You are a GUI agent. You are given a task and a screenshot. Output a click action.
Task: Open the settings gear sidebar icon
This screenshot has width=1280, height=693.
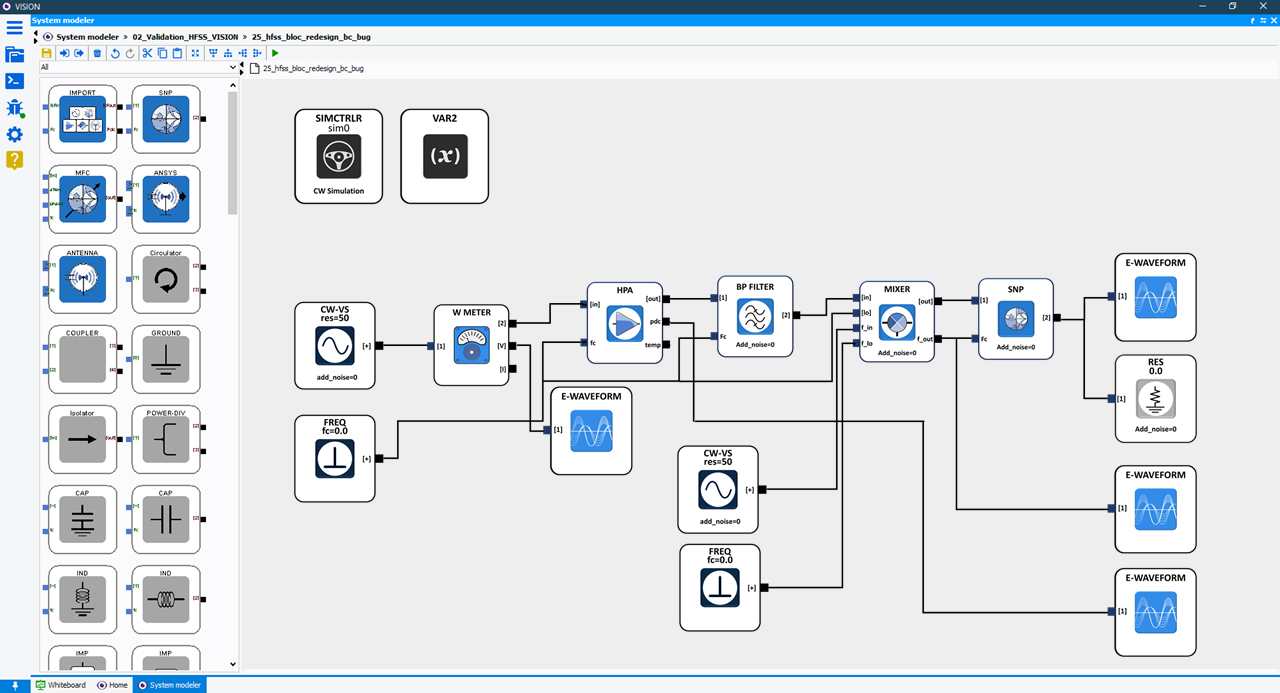coord(14,134)
